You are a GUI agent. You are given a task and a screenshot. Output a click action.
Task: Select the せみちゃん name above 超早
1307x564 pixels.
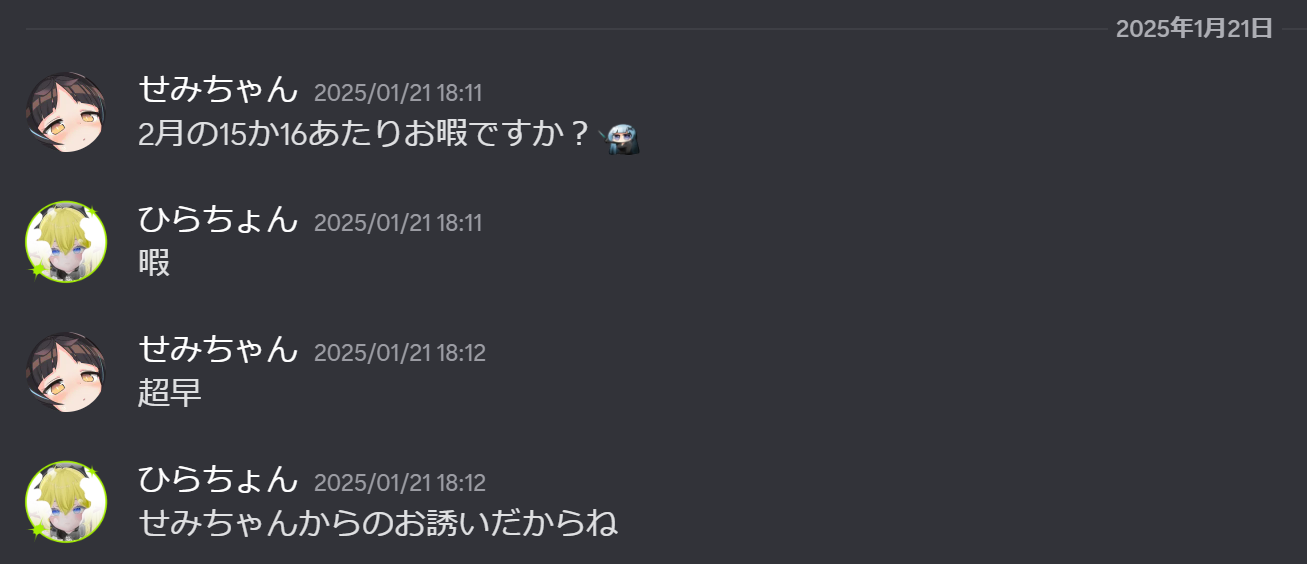coord(218,349)
